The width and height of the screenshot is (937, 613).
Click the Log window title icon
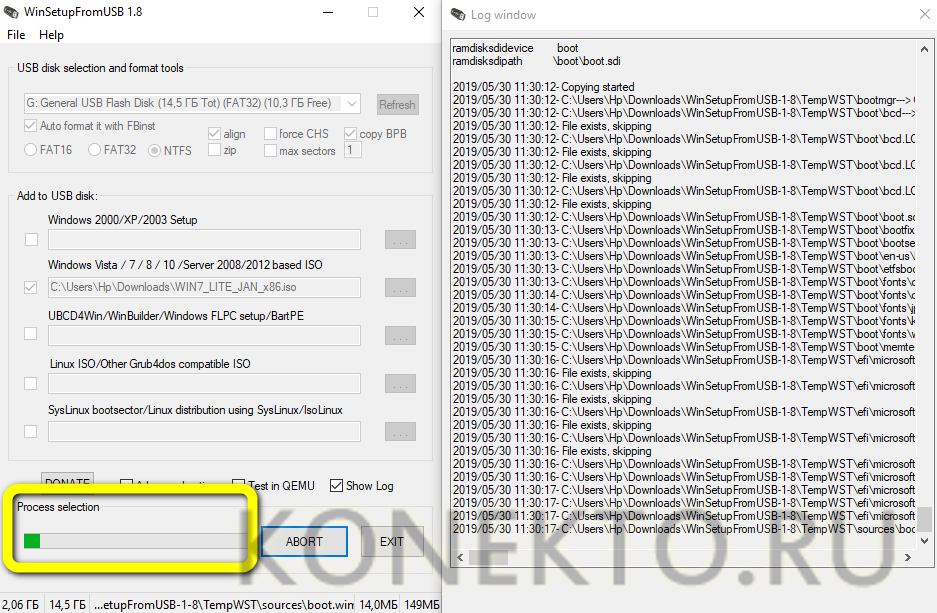tap(458, 14)
